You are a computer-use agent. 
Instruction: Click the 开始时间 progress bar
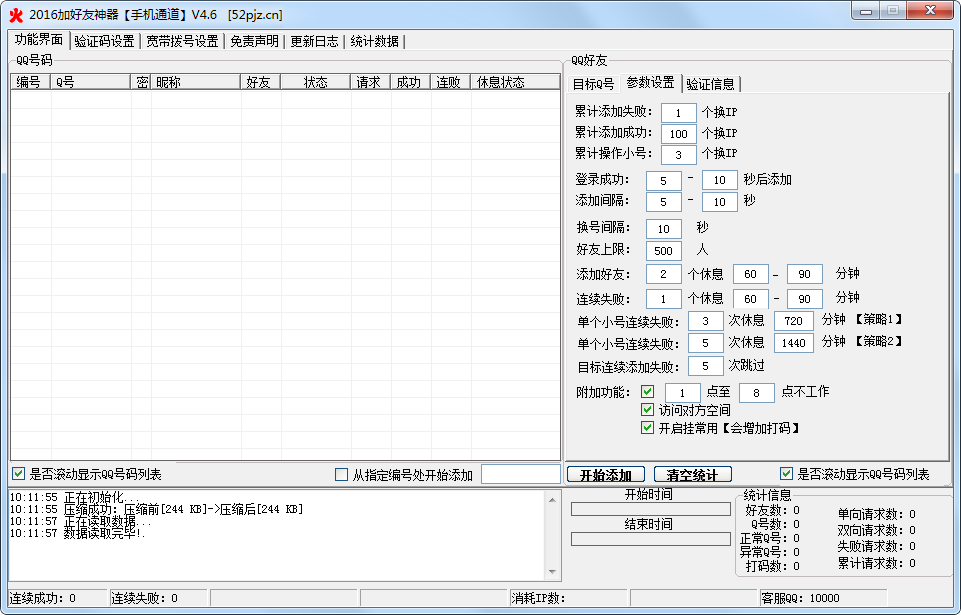point(650,509)
